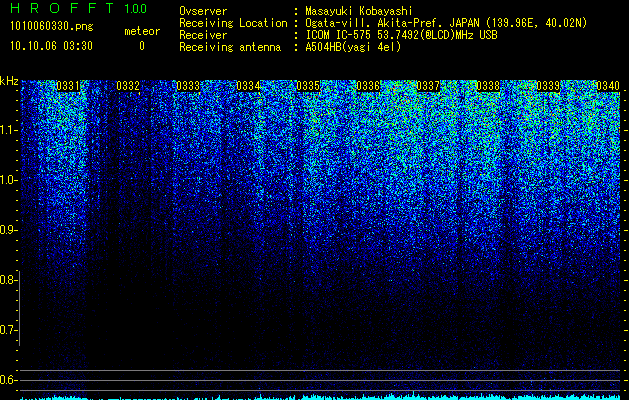The width and height of the screenshot is (629, 400).
Task: Click the 0336 time marker
Action: (368, 86)
